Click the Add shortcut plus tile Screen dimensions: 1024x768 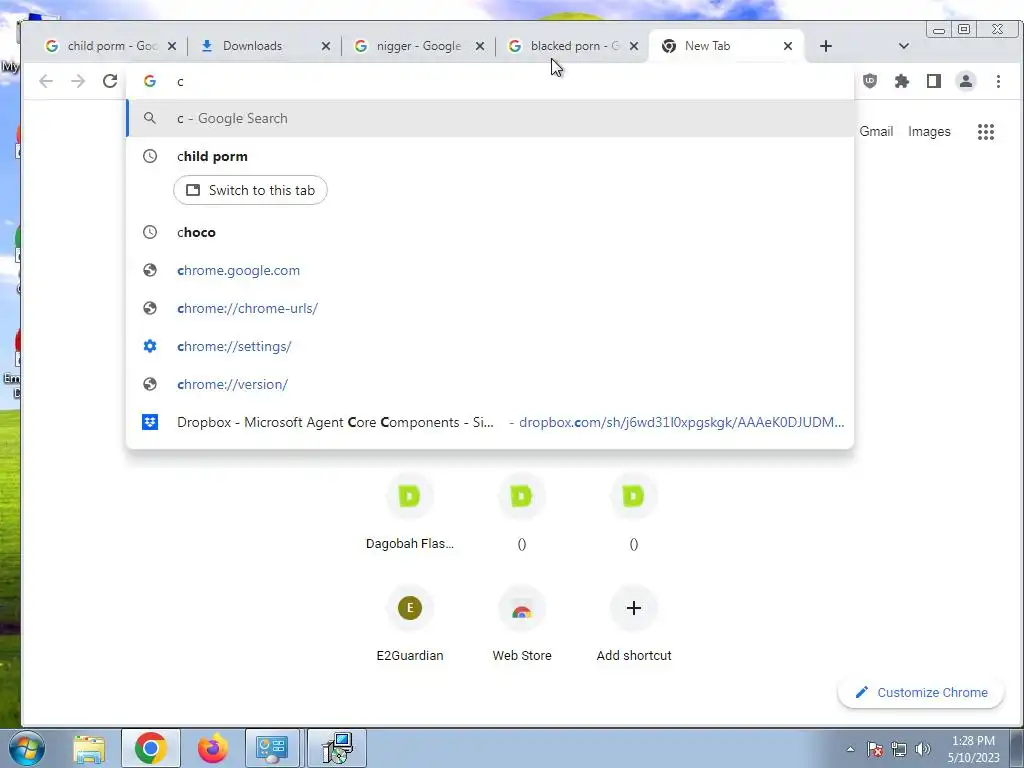[x=633, y=625]
